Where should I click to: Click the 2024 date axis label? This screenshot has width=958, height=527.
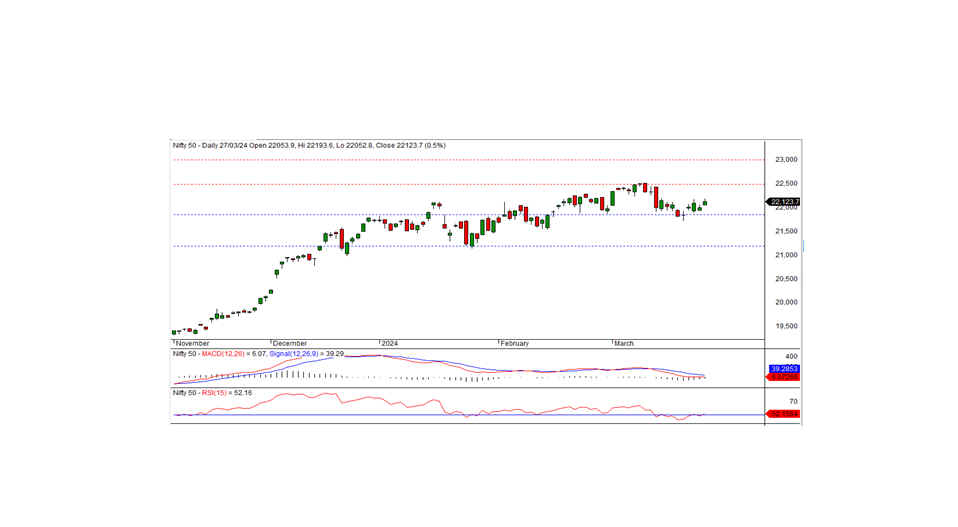[389, 344]
